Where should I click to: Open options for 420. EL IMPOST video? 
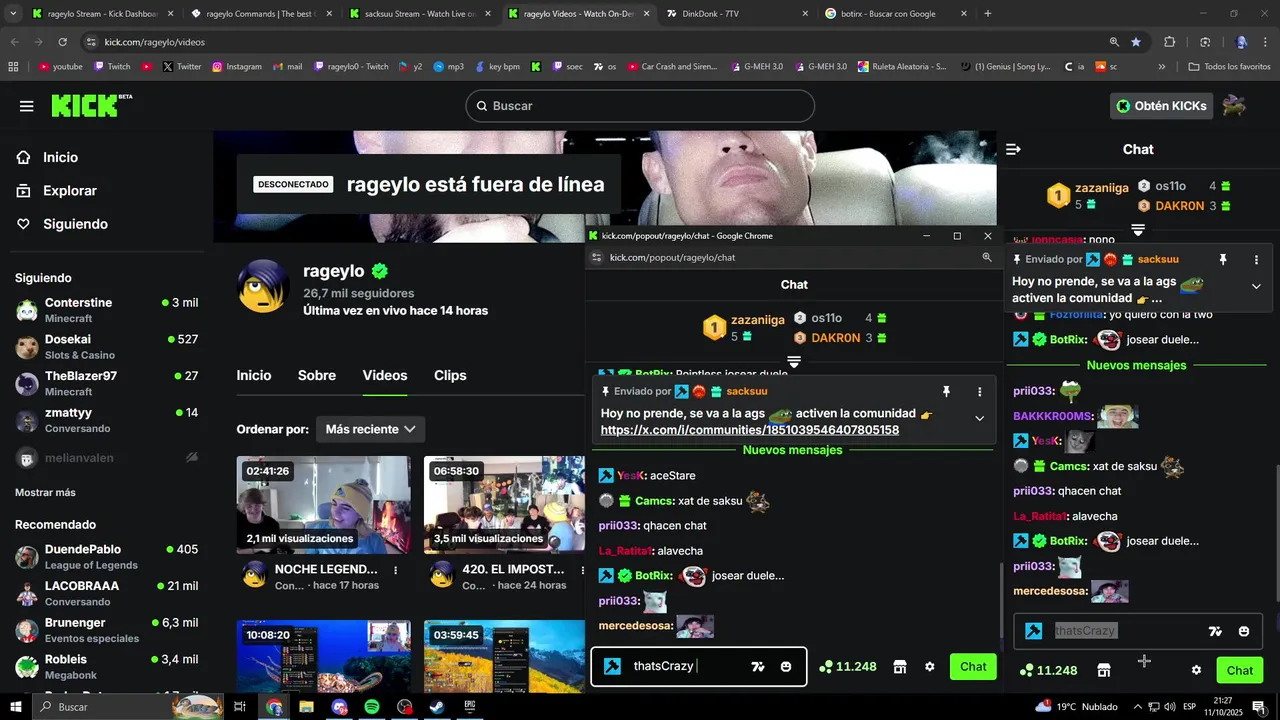click(581, 570)
